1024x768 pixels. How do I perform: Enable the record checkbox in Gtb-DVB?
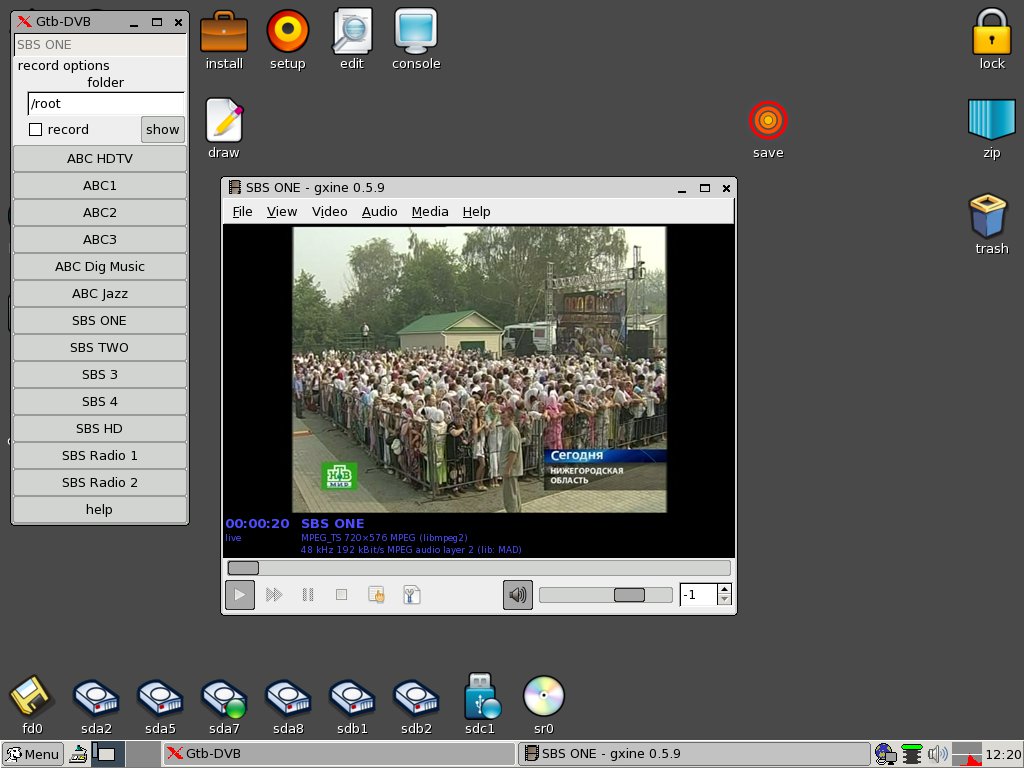click(x=36, y=129)
